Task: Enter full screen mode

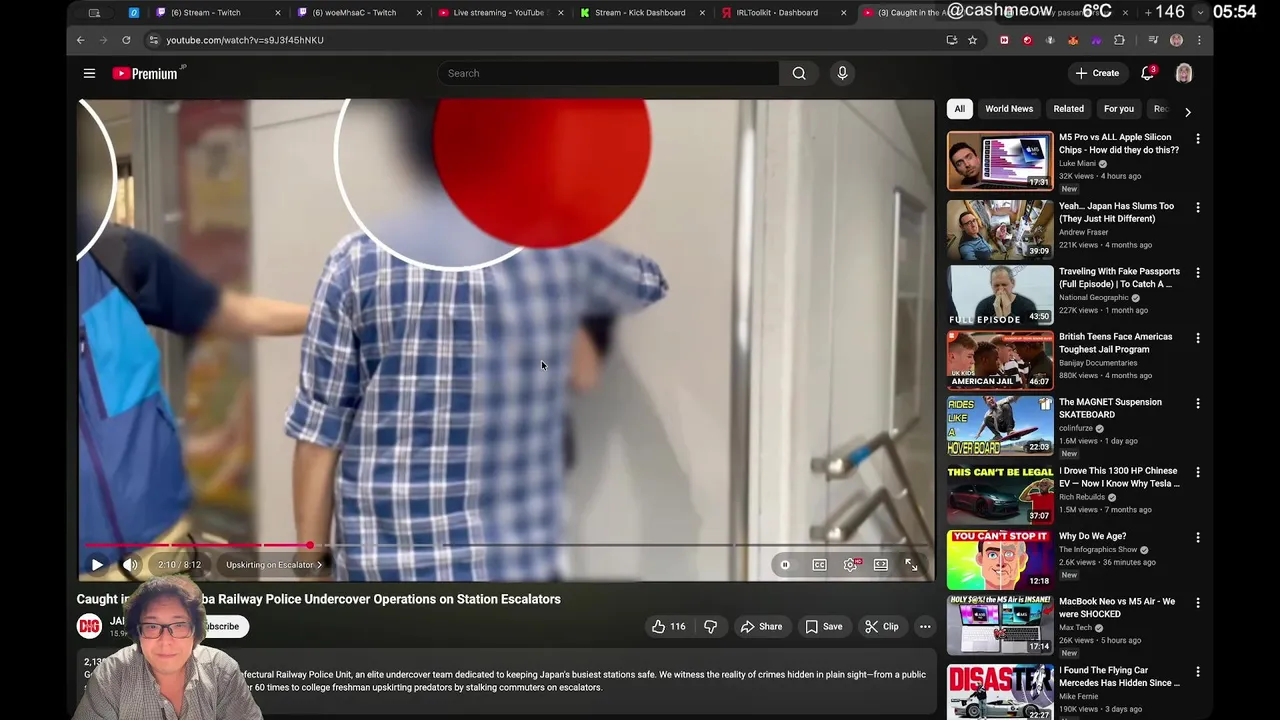Action: pos(911,565)
